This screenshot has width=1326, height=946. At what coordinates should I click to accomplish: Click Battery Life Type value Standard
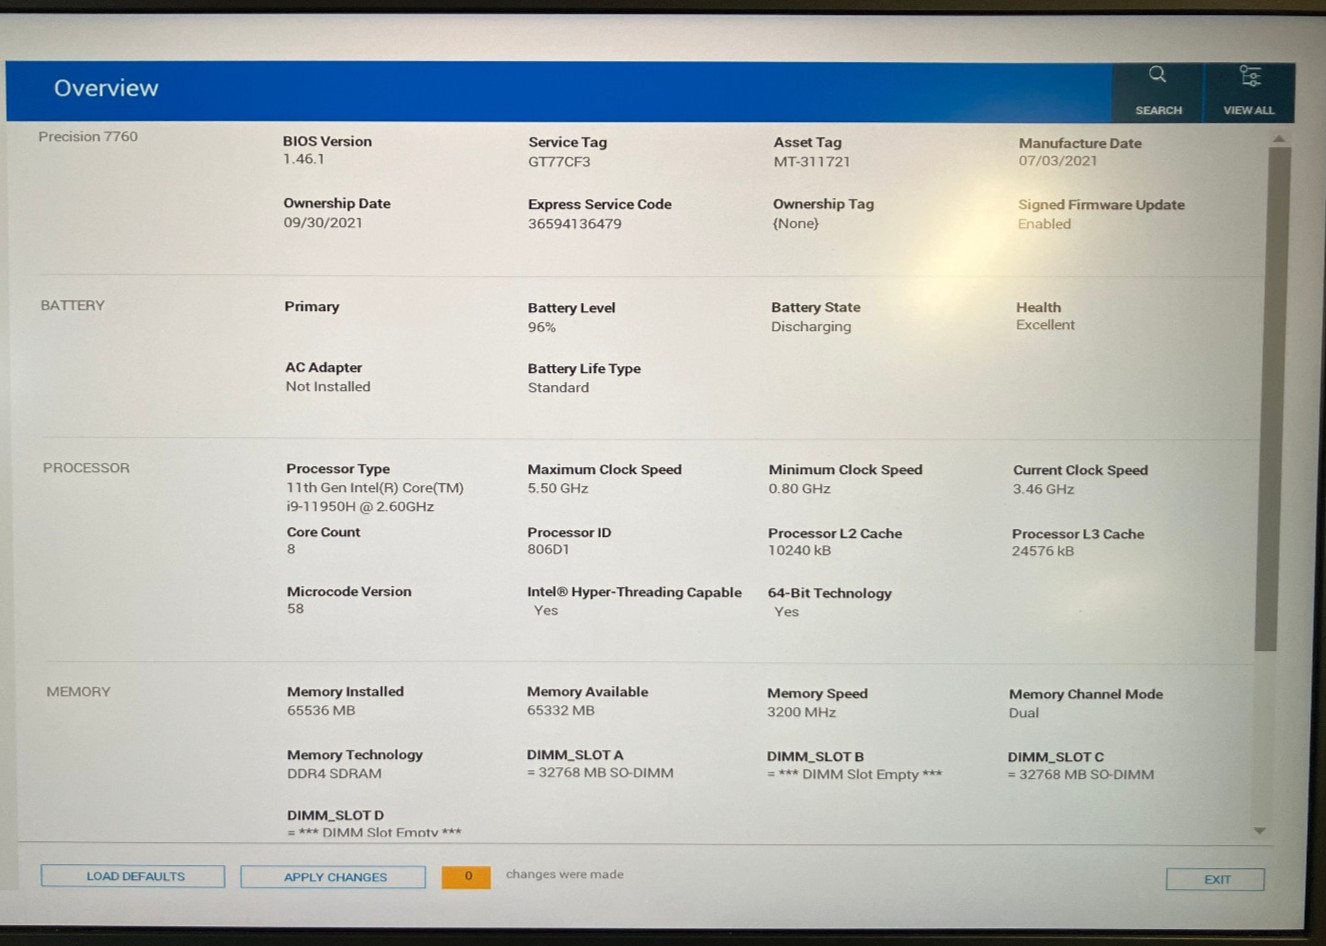[x=558, y=387]
